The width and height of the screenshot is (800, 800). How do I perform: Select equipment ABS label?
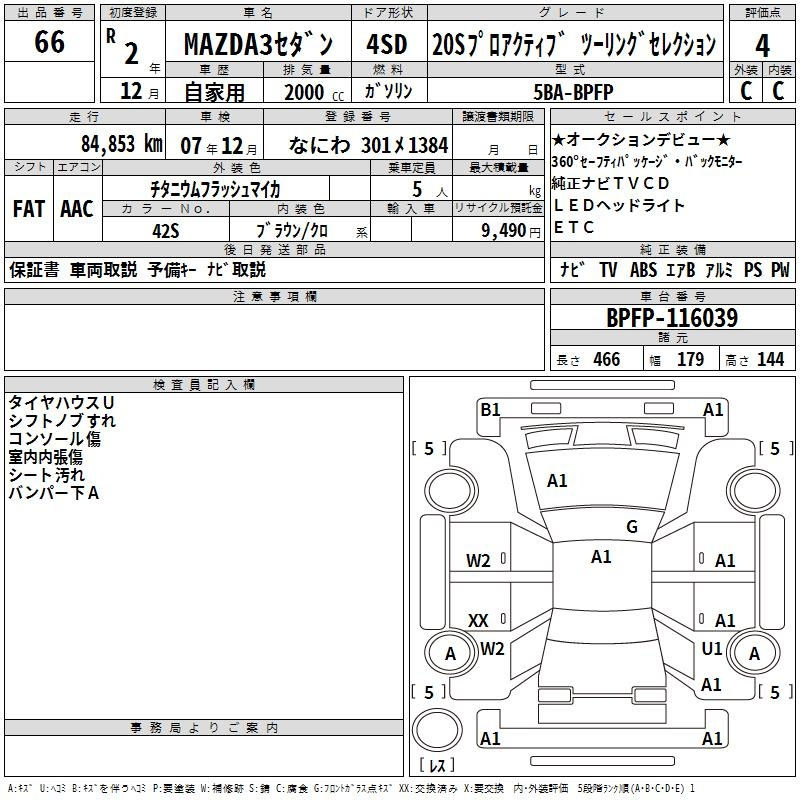[643, 270]
